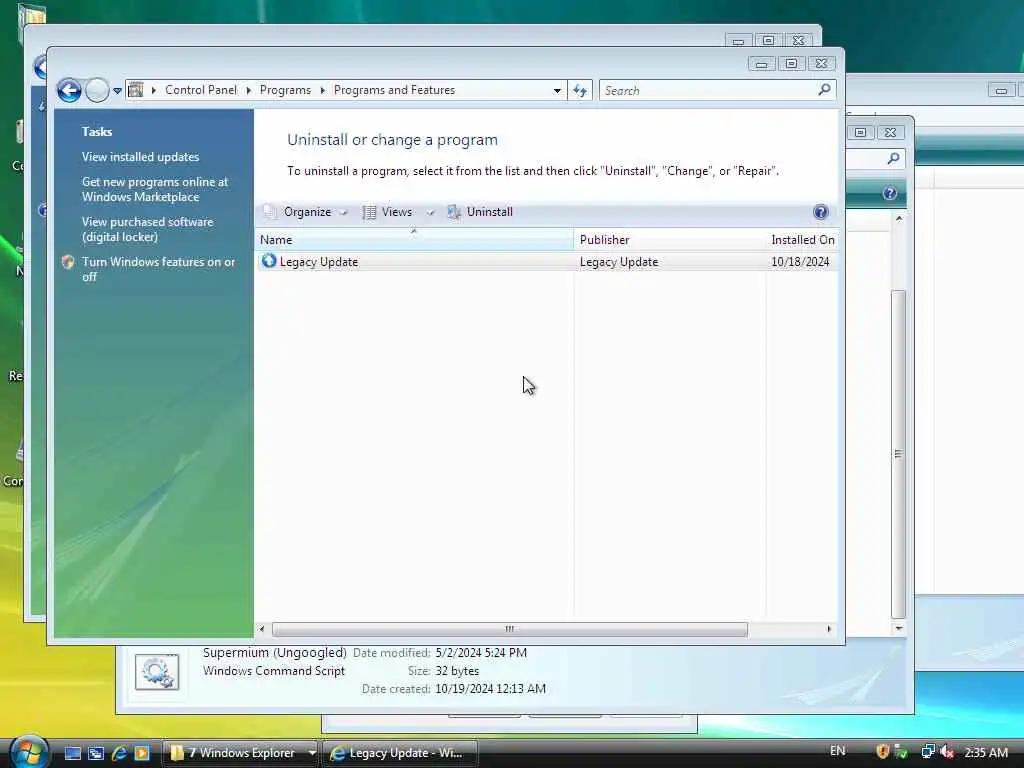Open the recent pages arrow beside Forward
This screenshot has width=1024, height=768.
click(x=118, y=91)
